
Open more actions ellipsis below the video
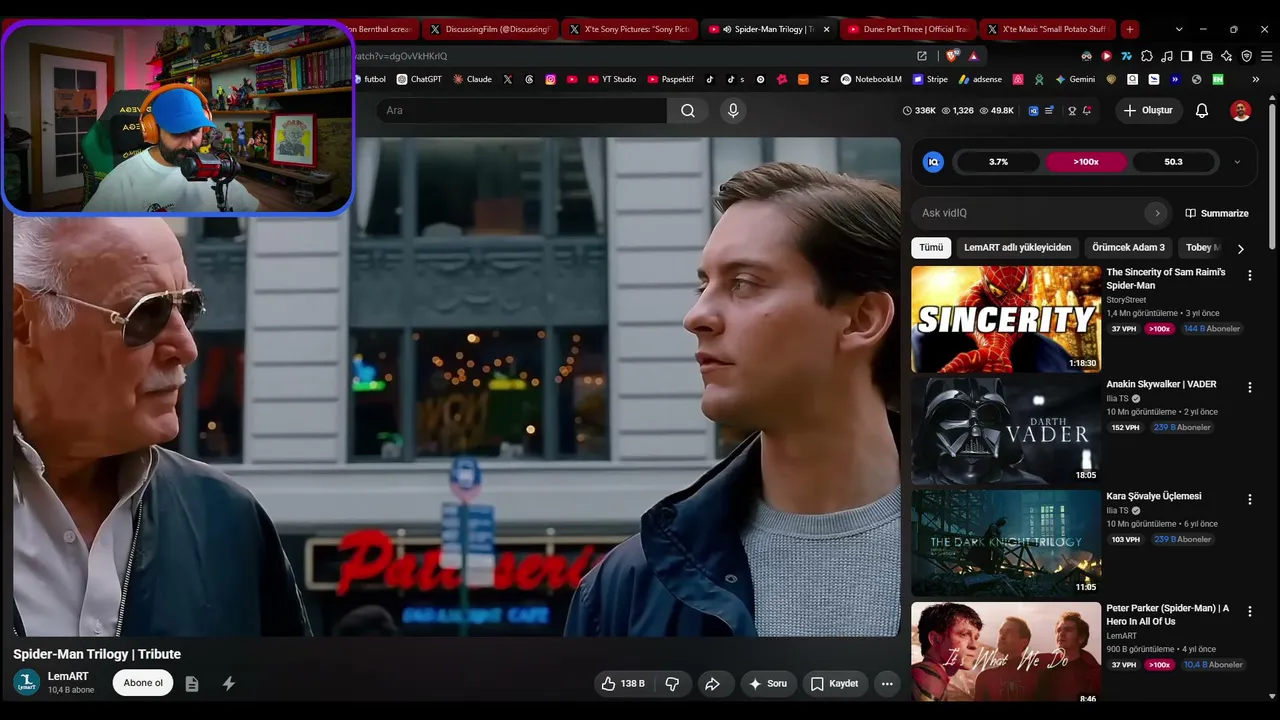(887, 684)
